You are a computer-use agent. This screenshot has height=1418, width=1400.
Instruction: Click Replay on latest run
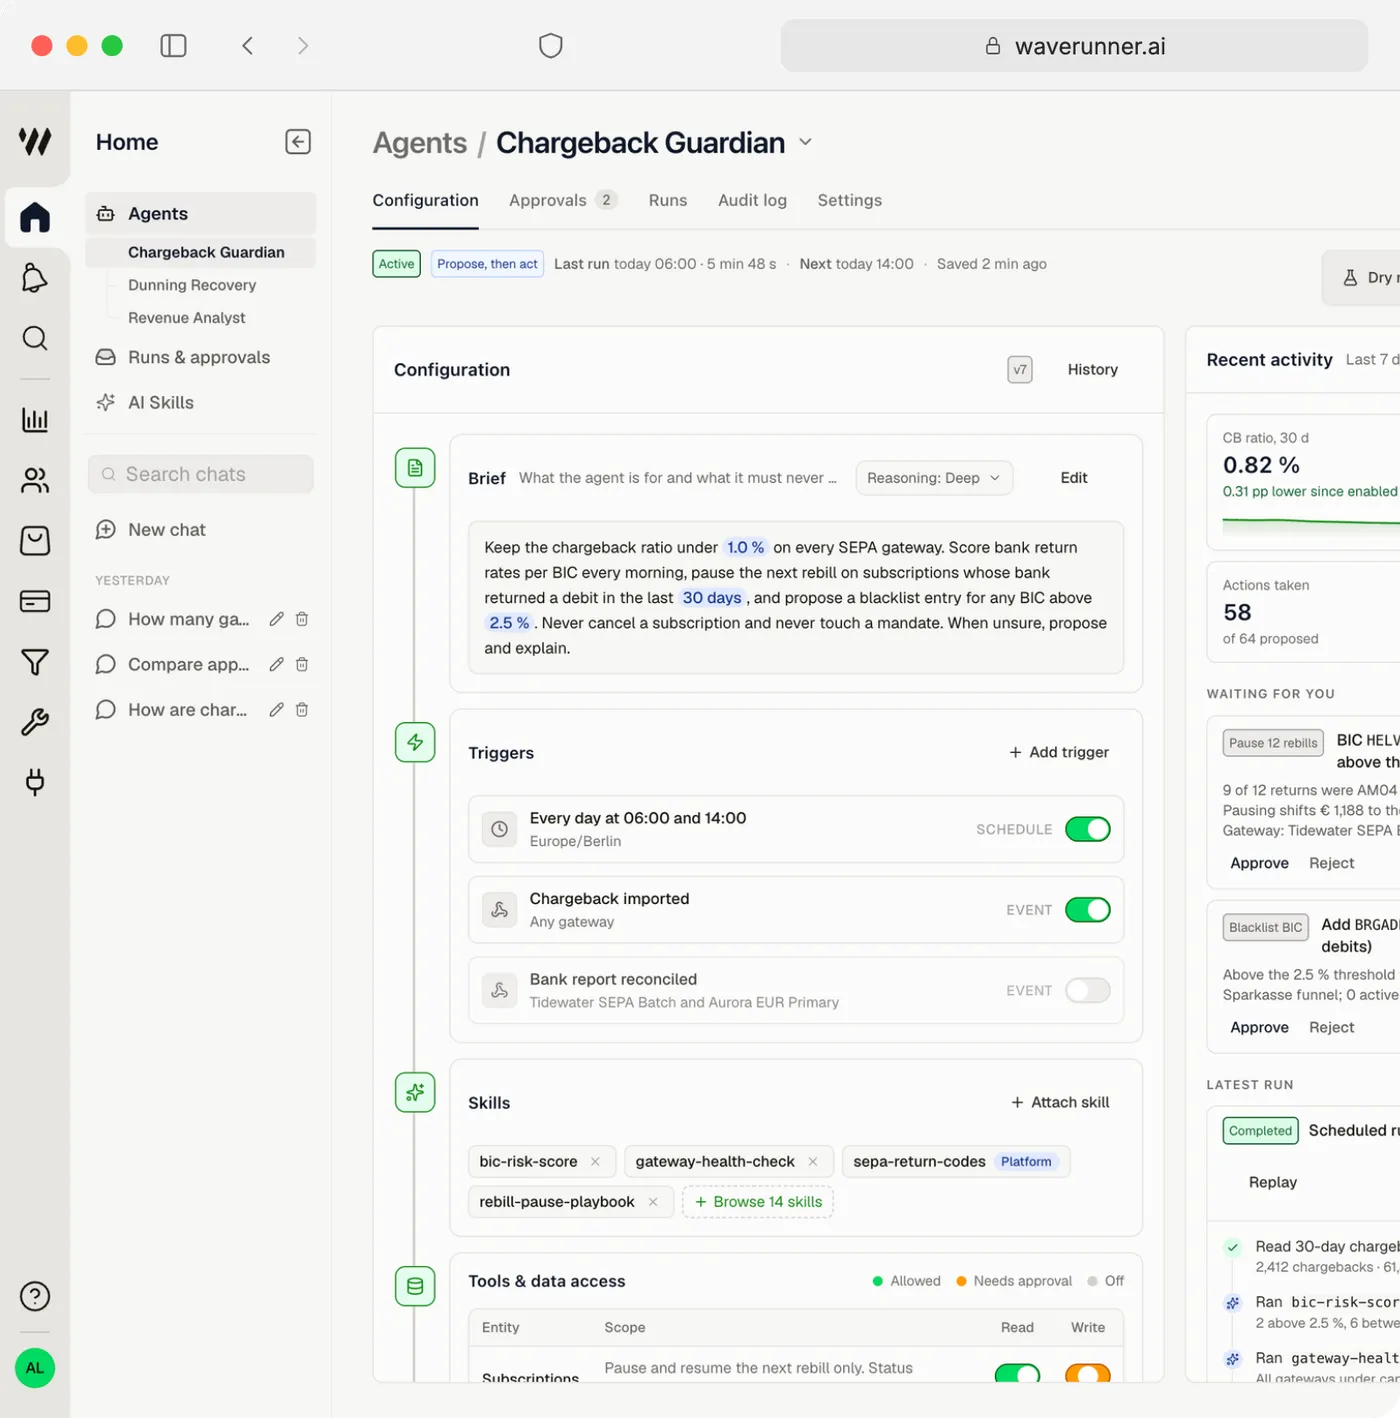[x=1273, y=1182]
